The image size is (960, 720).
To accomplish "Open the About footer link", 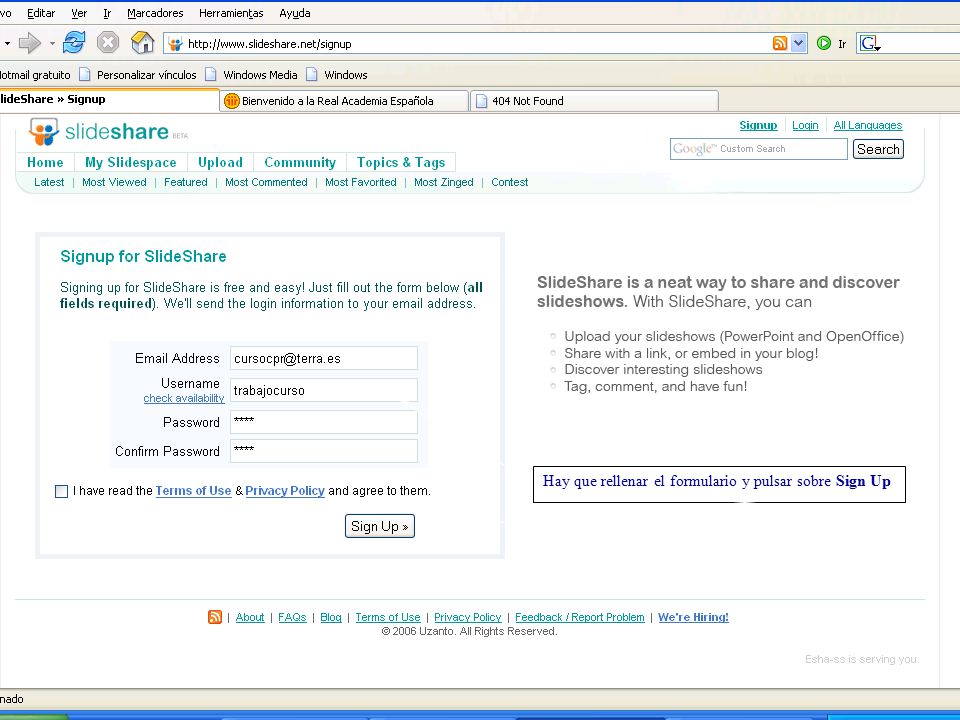I will 250,617.
